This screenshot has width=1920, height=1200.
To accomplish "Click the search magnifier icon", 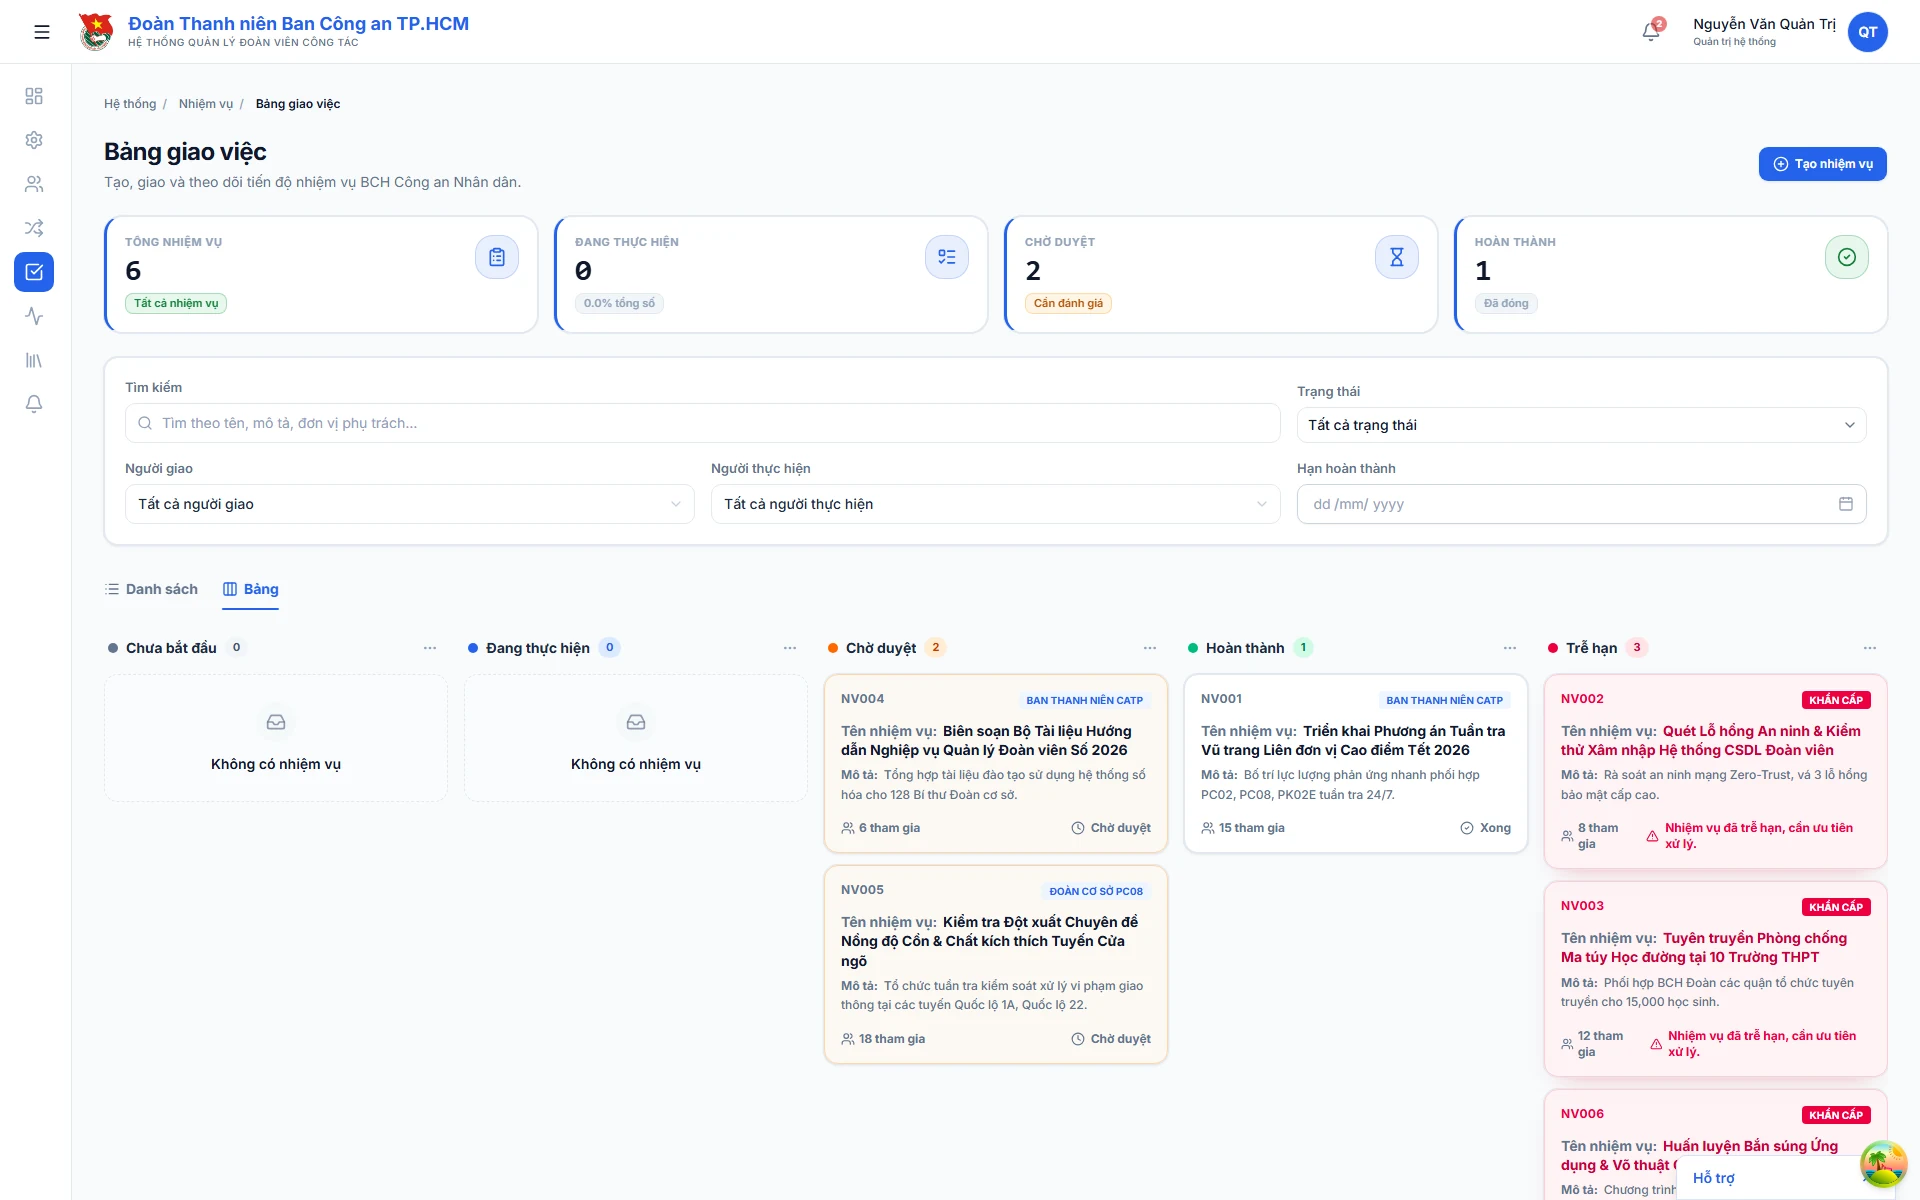I will coord(145,423).
